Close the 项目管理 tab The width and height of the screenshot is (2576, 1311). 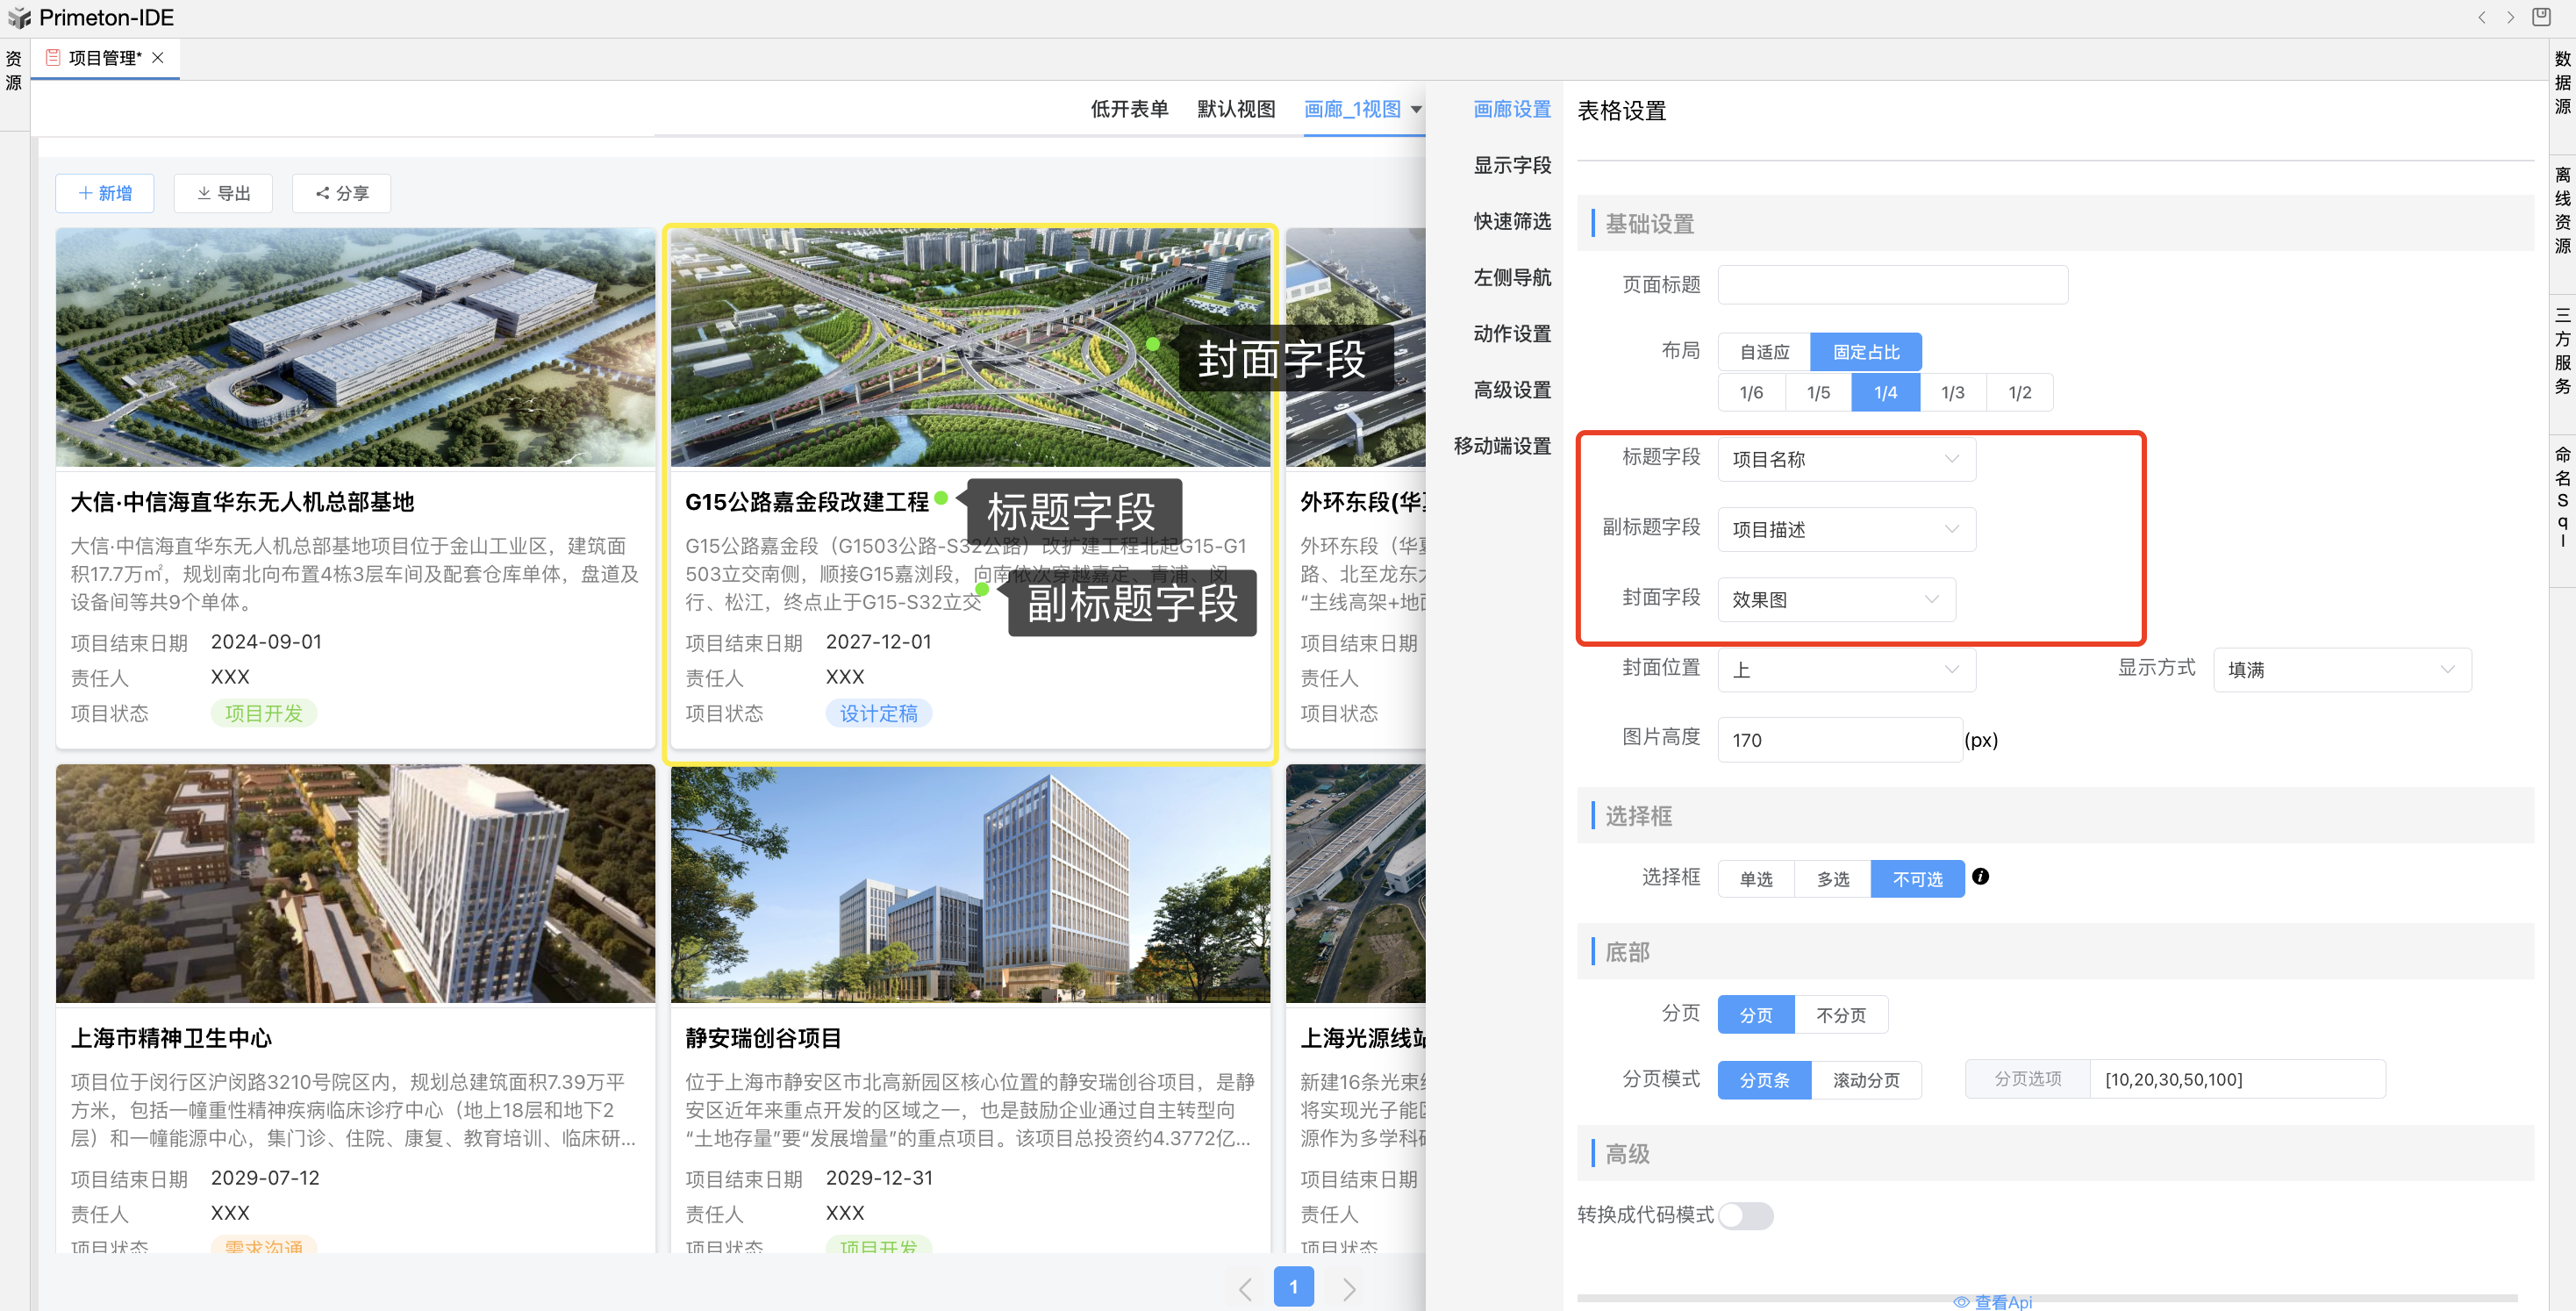[x=158, y=58]
